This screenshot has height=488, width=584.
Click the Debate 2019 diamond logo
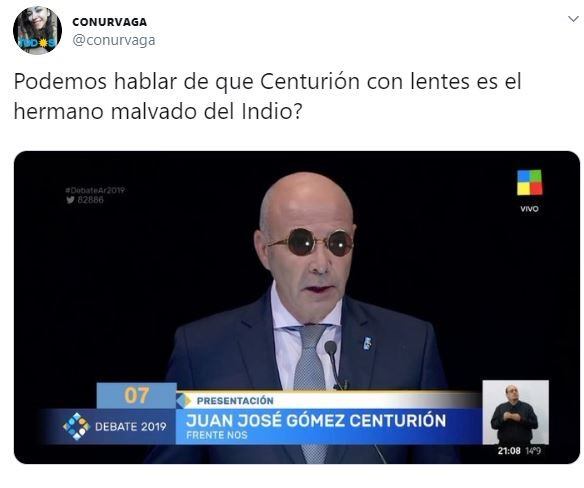(x=76, y=426)
